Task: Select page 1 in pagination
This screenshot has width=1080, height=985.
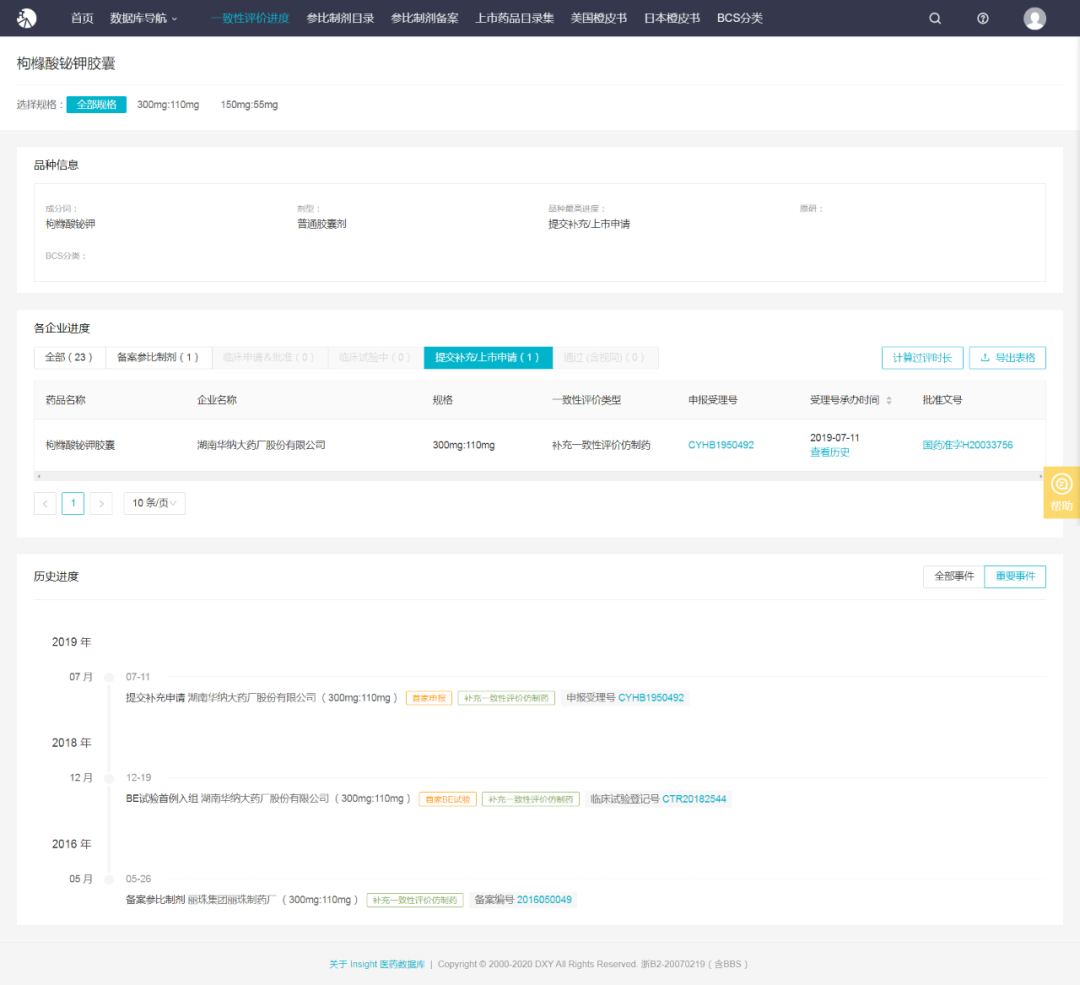Action: 73,504
